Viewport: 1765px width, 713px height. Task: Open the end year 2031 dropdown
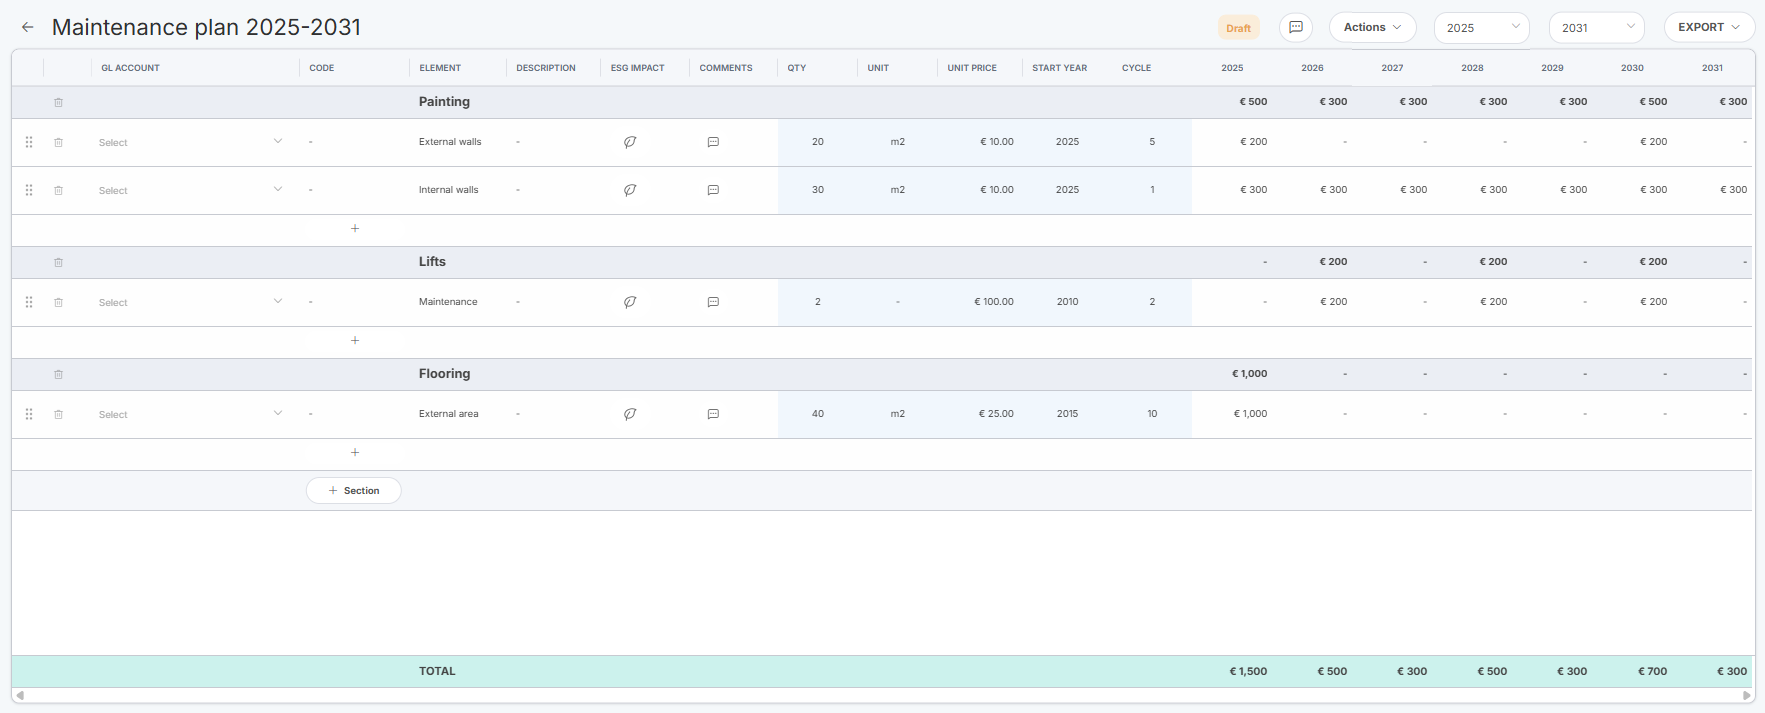1597,27
